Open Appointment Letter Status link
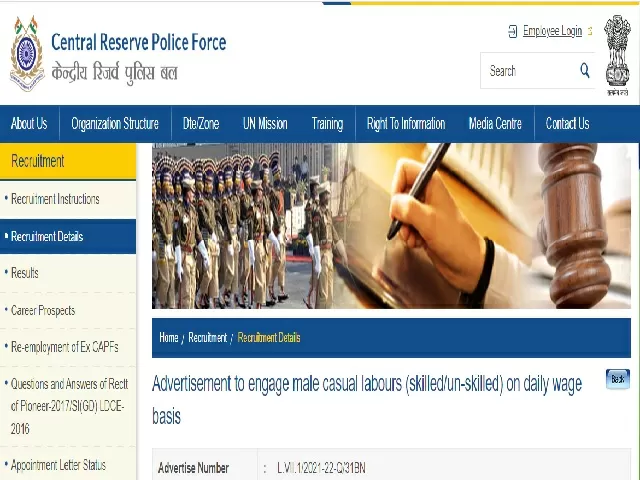This screenshot has width=640, height=480. 58,465
